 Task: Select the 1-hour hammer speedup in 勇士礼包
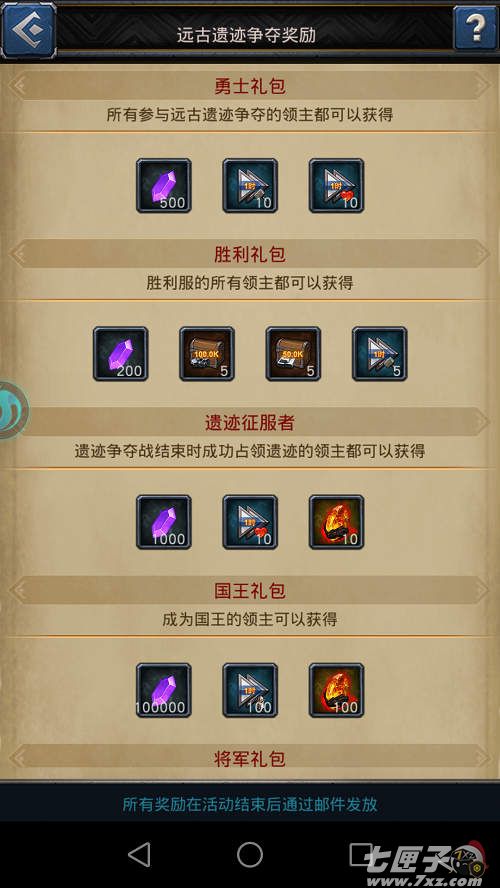[250, 186]
